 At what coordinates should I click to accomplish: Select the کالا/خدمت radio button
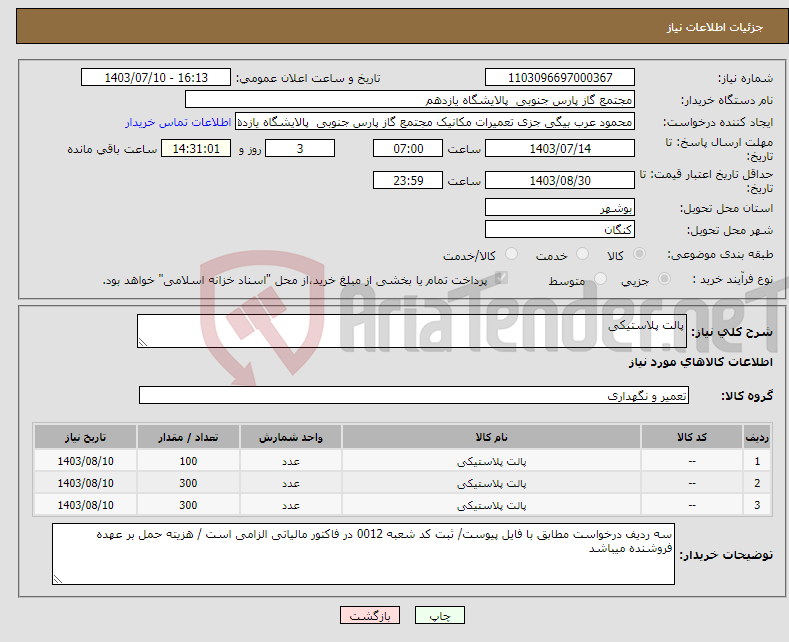point(511,254)
